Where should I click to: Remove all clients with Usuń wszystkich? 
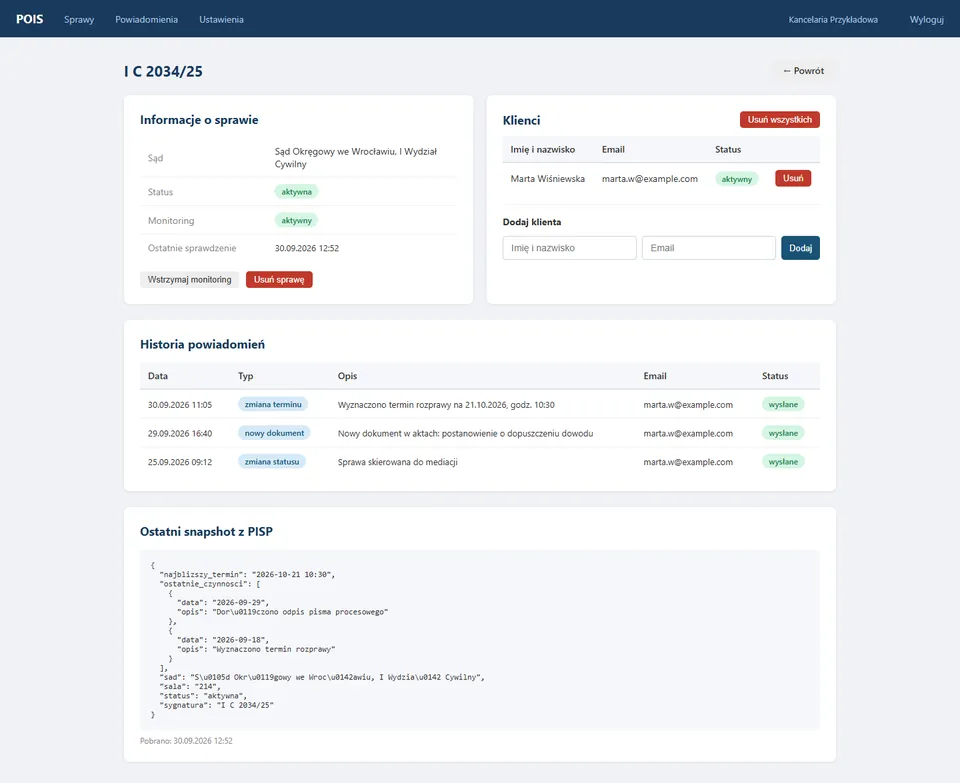[x=779, y=119]
